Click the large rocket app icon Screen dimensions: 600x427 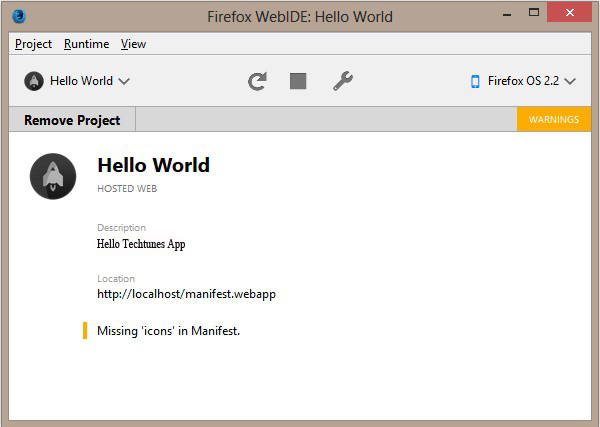click(x=53, y=176)
